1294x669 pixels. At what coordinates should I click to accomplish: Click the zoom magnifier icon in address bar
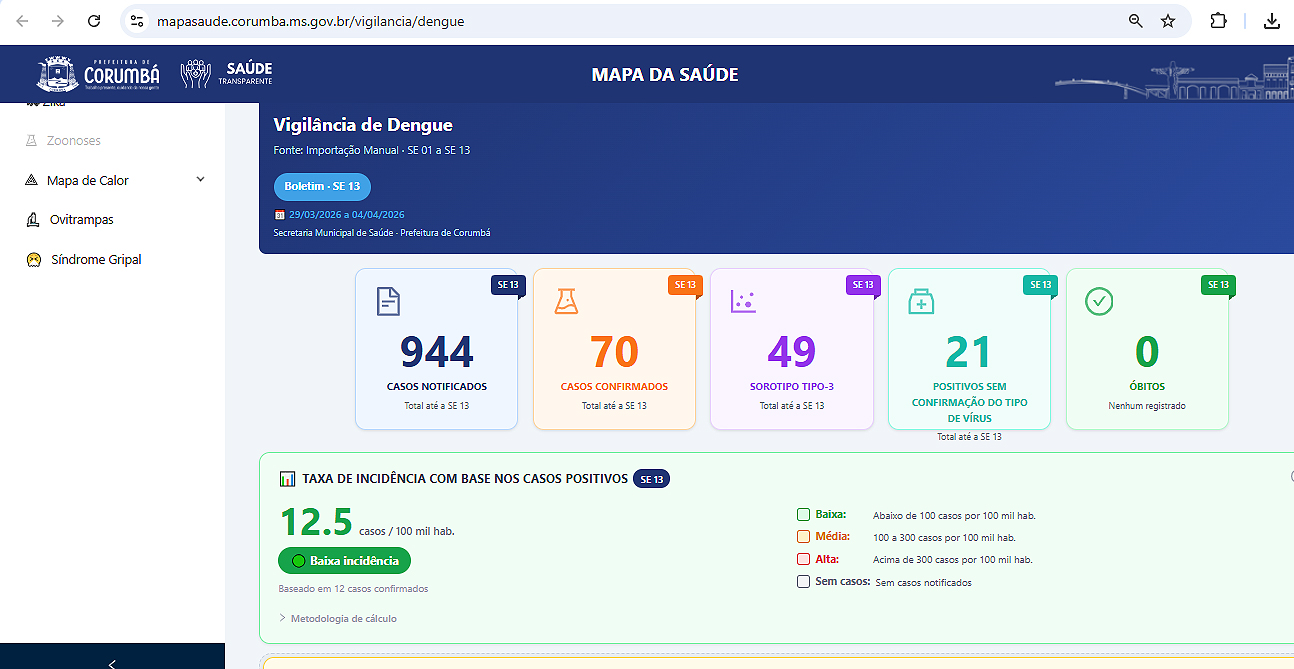[x=1136, y=21]
